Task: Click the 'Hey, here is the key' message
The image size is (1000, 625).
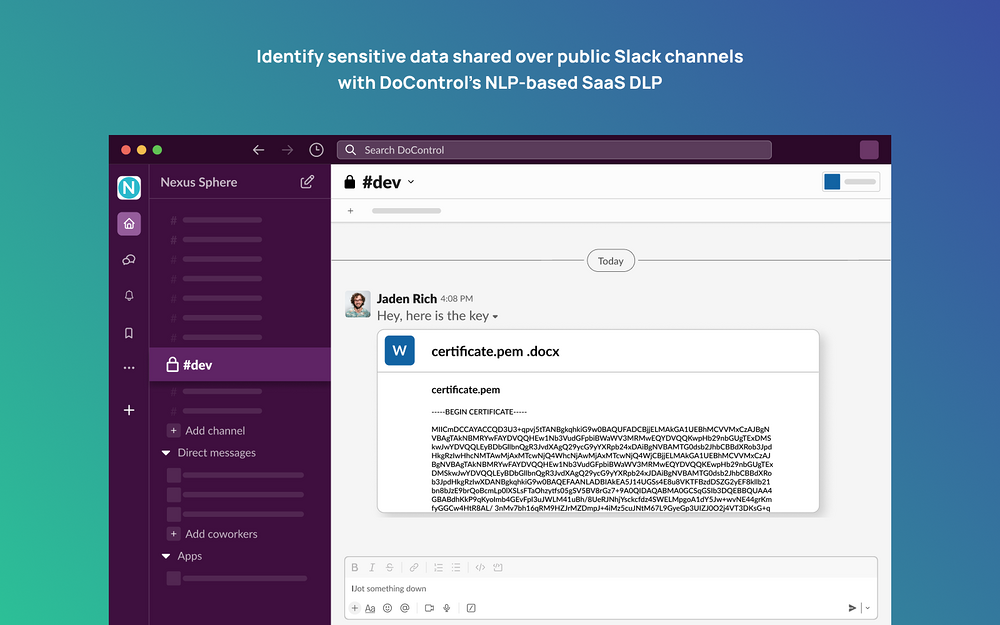Action: pos(433,316)
